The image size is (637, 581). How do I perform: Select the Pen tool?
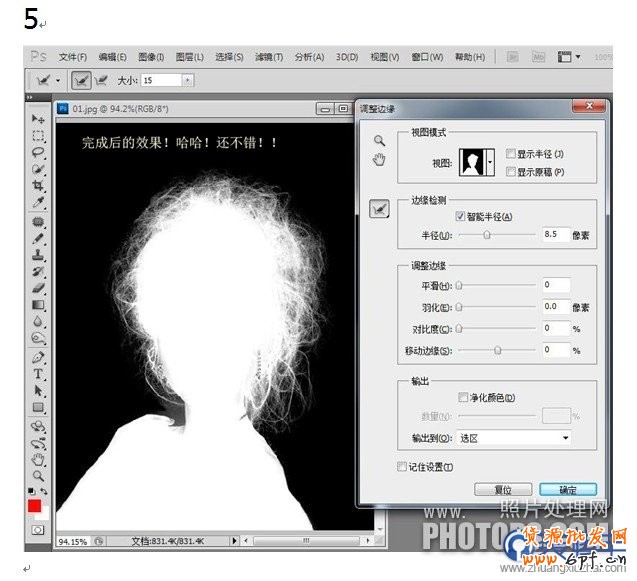39,356
